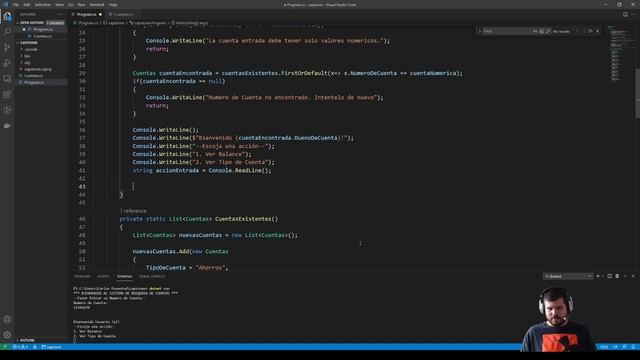Image resolution: width=640 pixels, height=360 pixels.
Task: Open the Docker view in activity bar
Action: click(x=7, y=125)
